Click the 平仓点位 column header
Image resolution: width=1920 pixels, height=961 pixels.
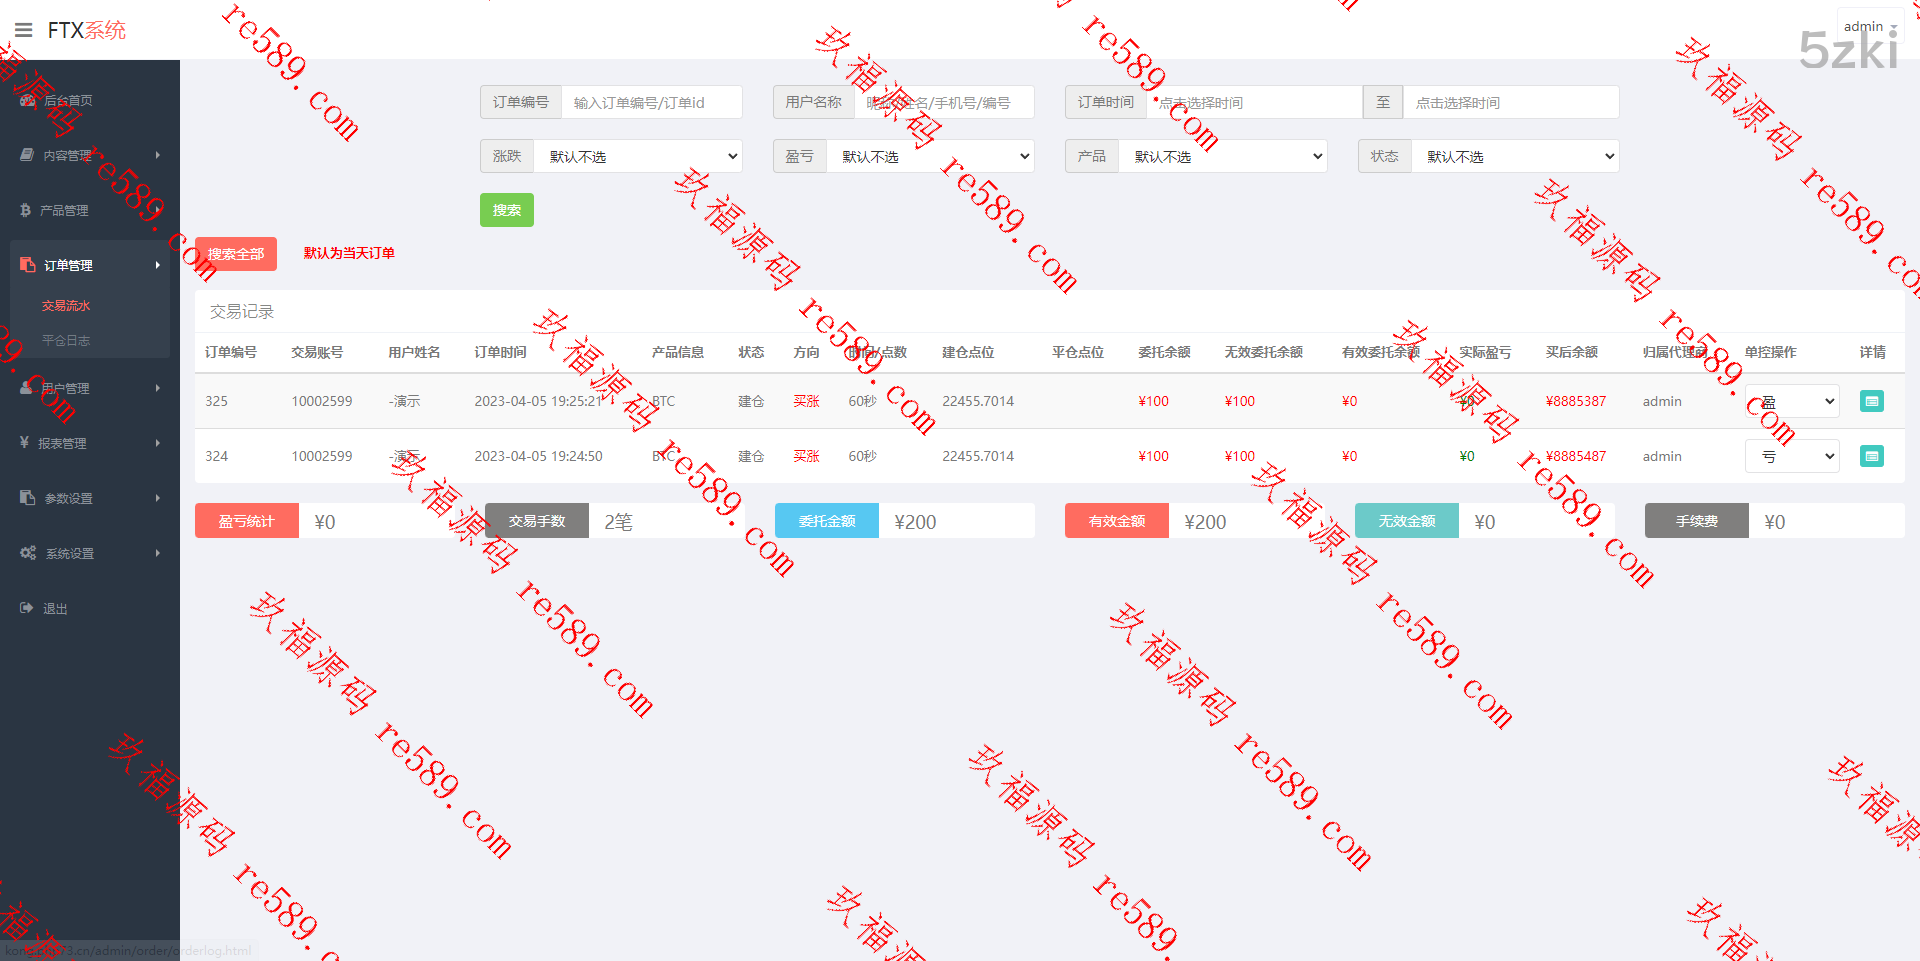pyautogui.click(x=1078, y=352)
